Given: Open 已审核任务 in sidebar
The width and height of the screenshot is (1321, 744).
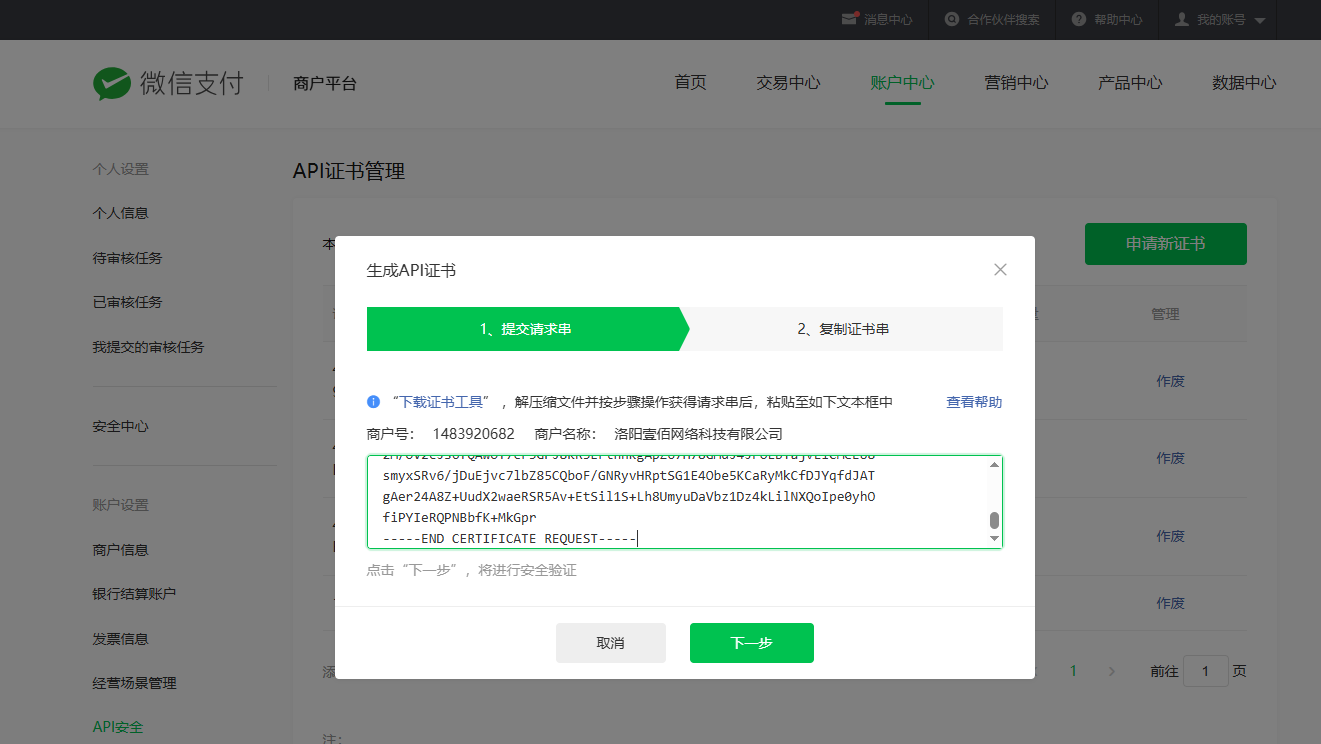Looking at the screenshot, I should (127, 302).
